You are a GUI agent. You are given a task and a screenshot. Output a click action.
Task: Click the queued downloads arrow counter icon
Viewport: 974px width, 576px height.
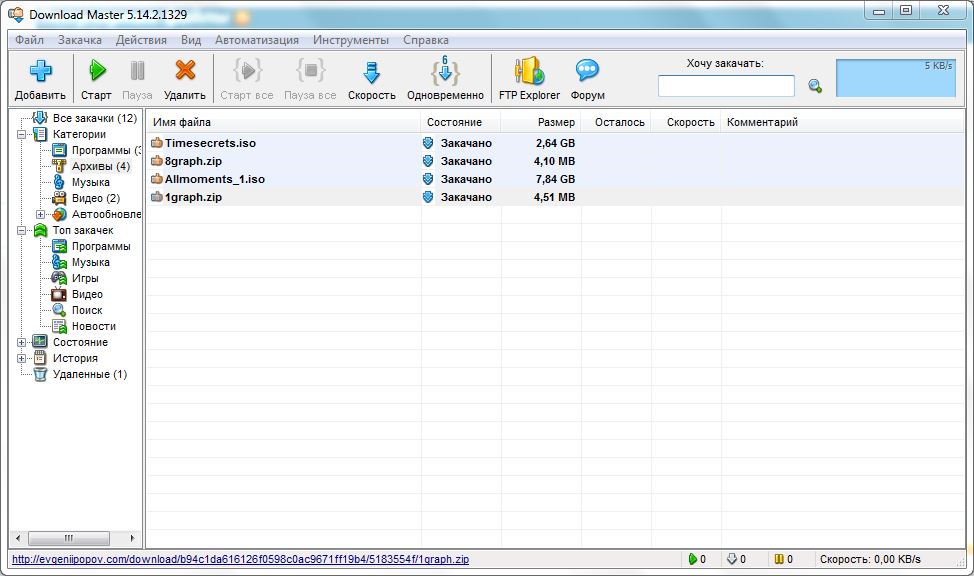click(x=732, y=559)
